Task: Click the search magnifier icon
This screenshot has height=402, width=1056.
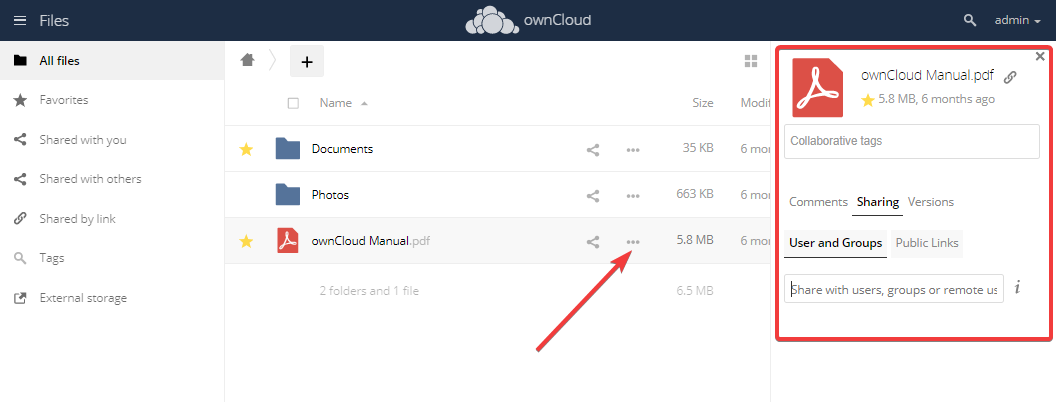Action: [969, 20]
